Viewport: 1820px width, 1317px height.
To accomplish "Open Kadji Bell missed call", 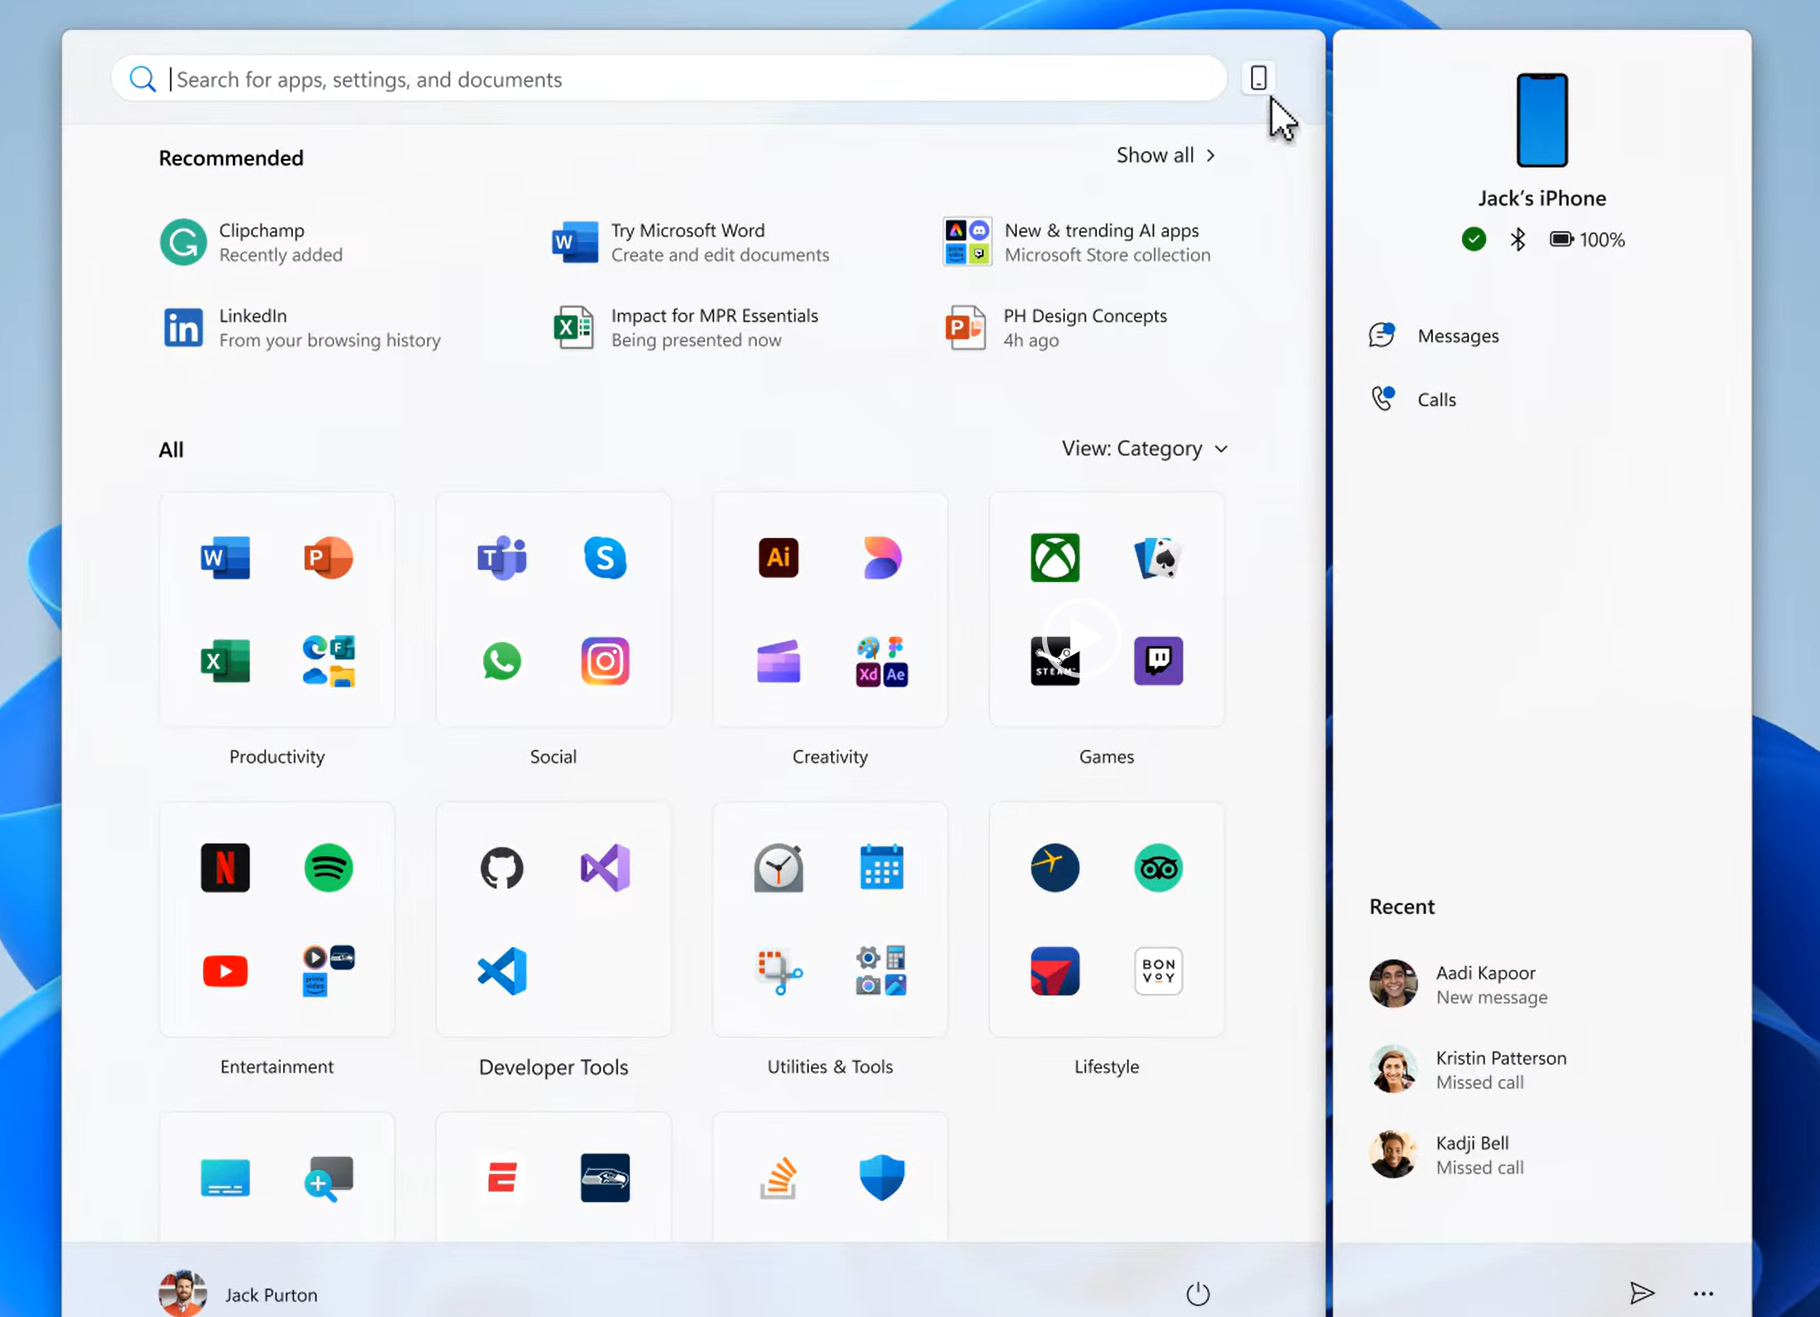I will pos(1446,1154).
